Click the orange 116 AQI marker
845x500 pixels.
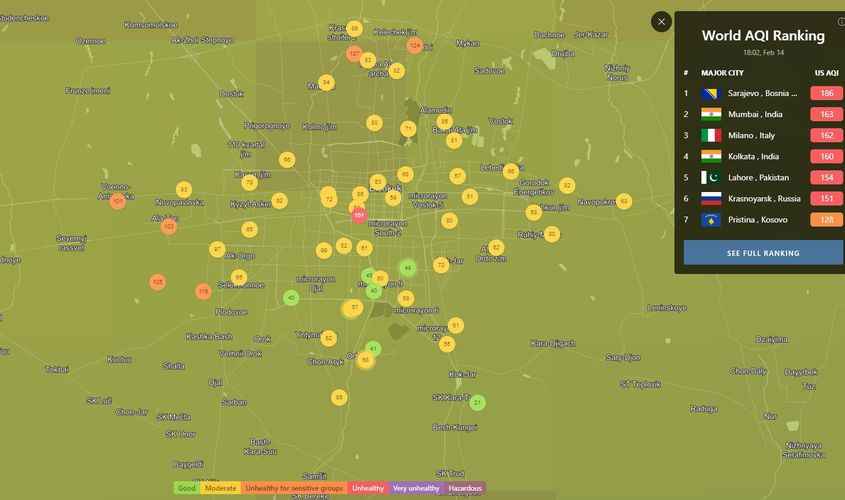click(203, 292)
